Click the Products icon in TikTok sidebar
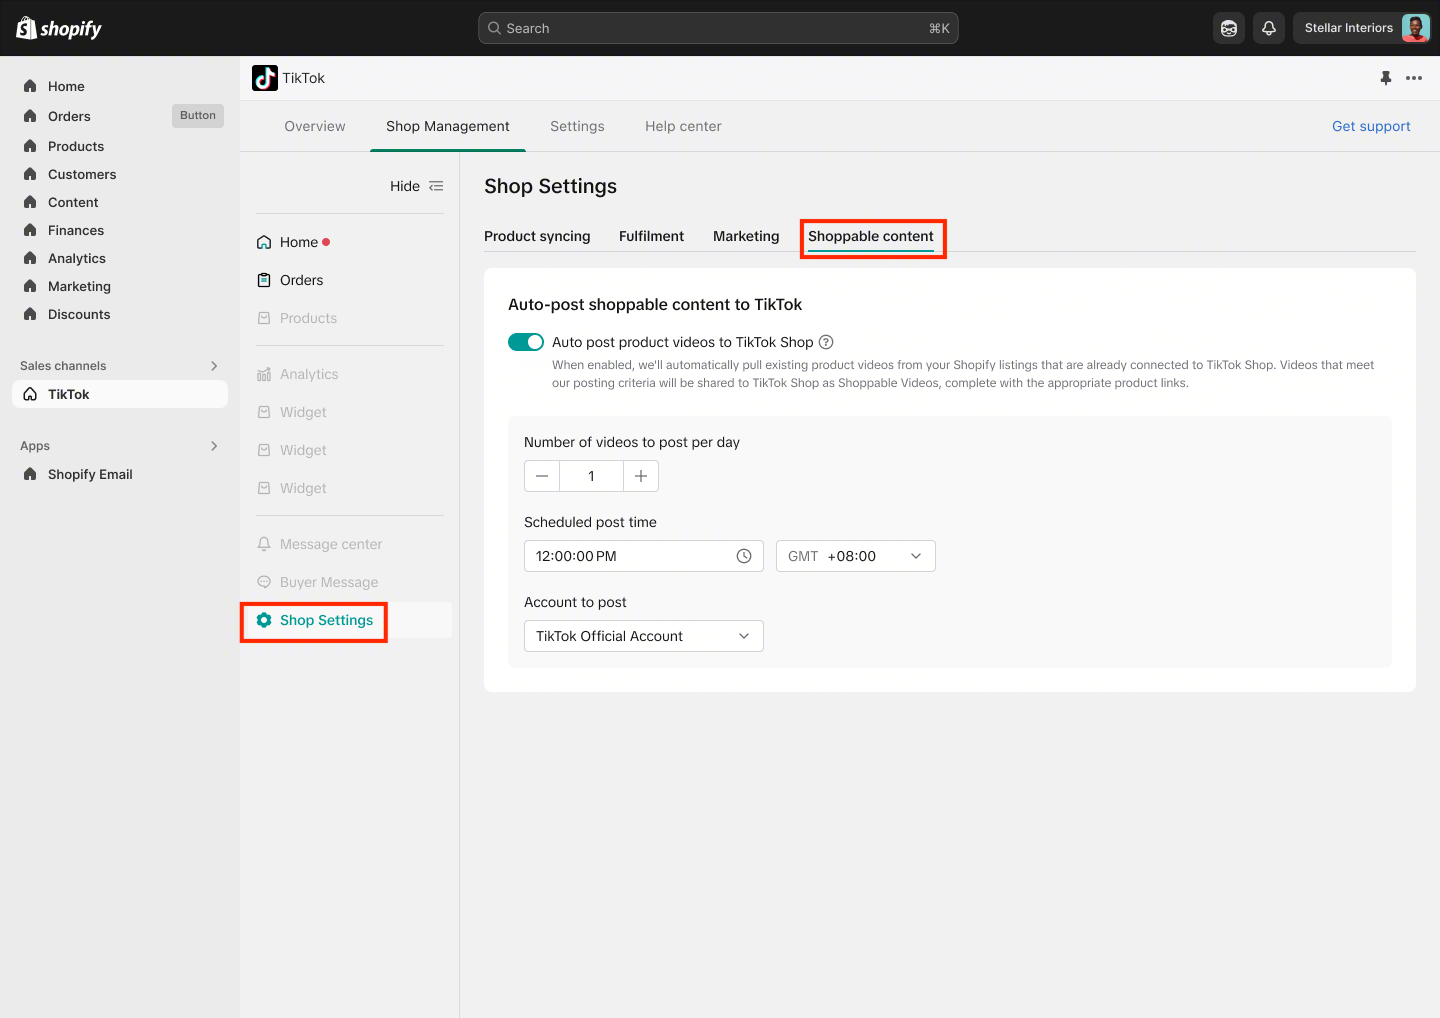 (x=264, y=318)
